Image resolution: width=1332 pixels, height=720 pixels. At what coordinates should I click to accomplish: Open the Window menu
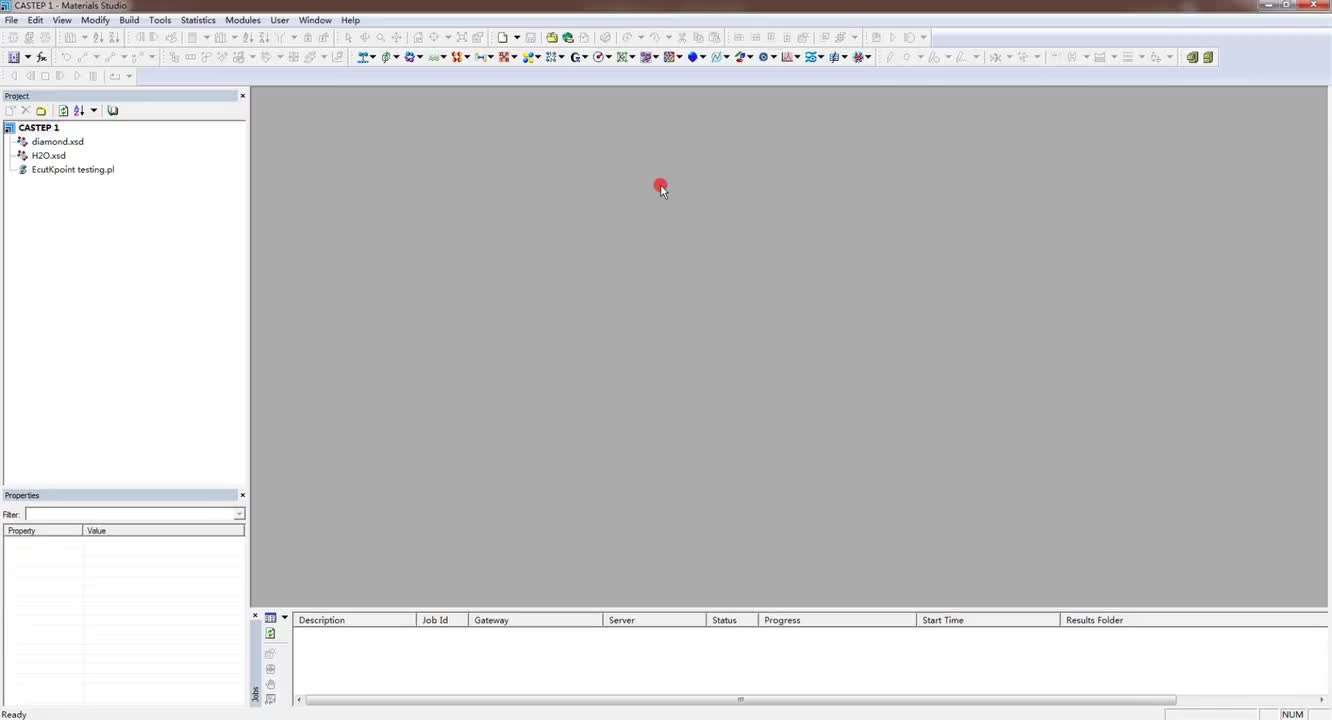click(x=315, y=20)
